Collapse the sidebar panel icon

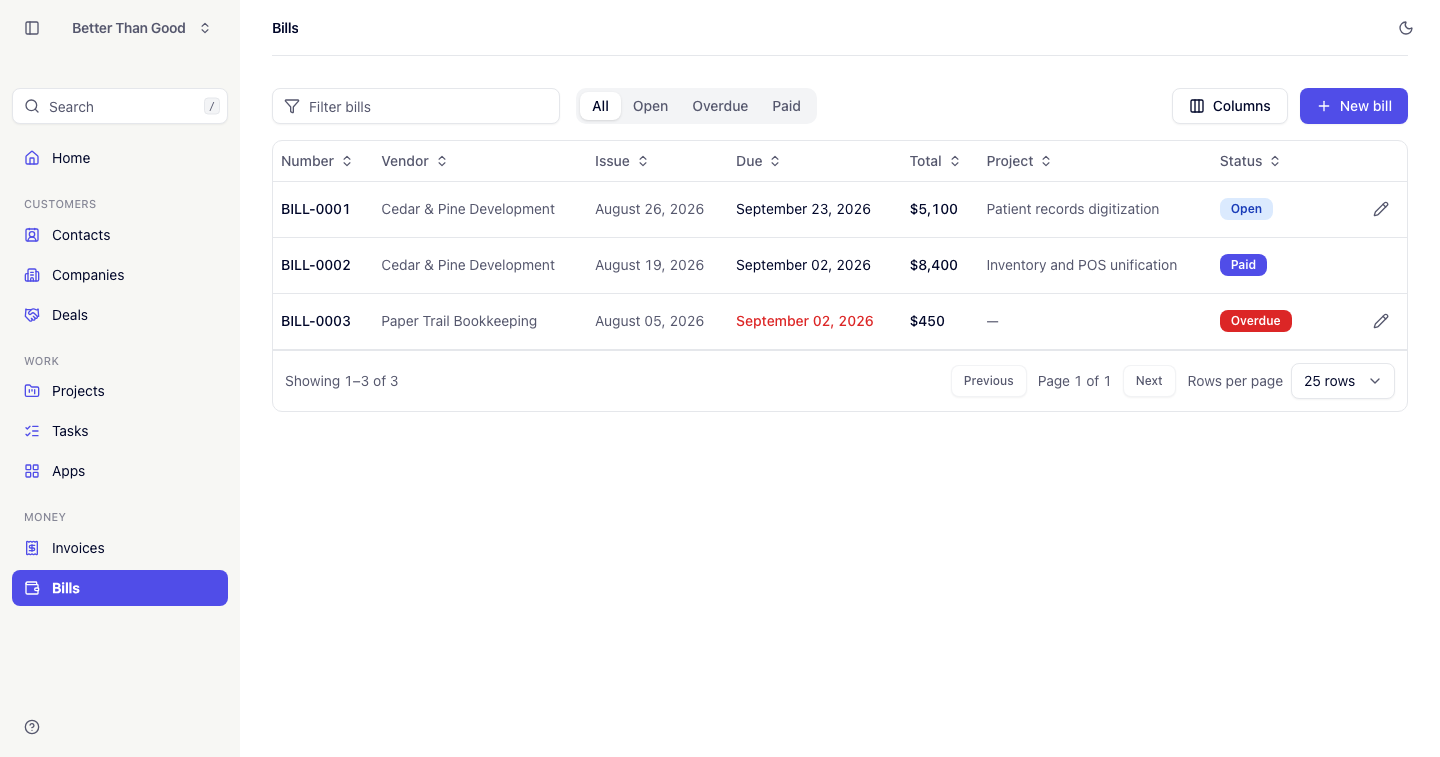point(32,28)
